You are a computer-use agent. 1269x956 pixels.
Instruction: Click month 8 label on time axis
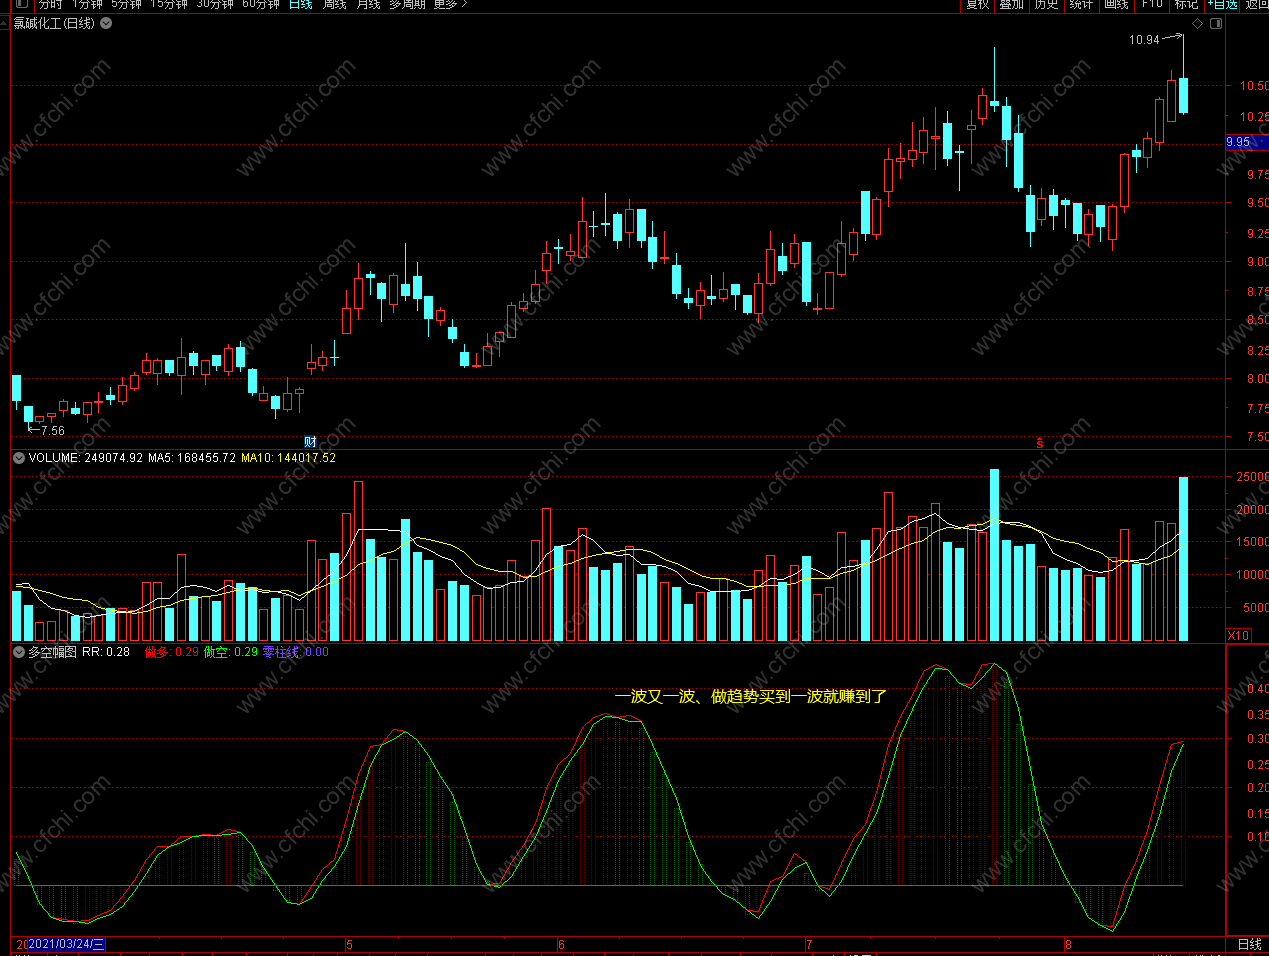click(1068, 944)
